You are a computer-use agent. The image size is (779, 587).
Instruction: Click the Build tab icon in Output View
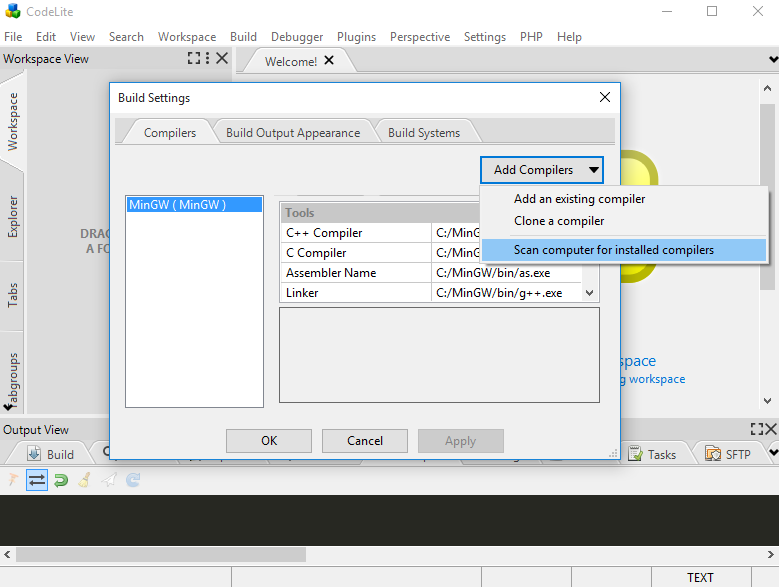coord(34,453)
